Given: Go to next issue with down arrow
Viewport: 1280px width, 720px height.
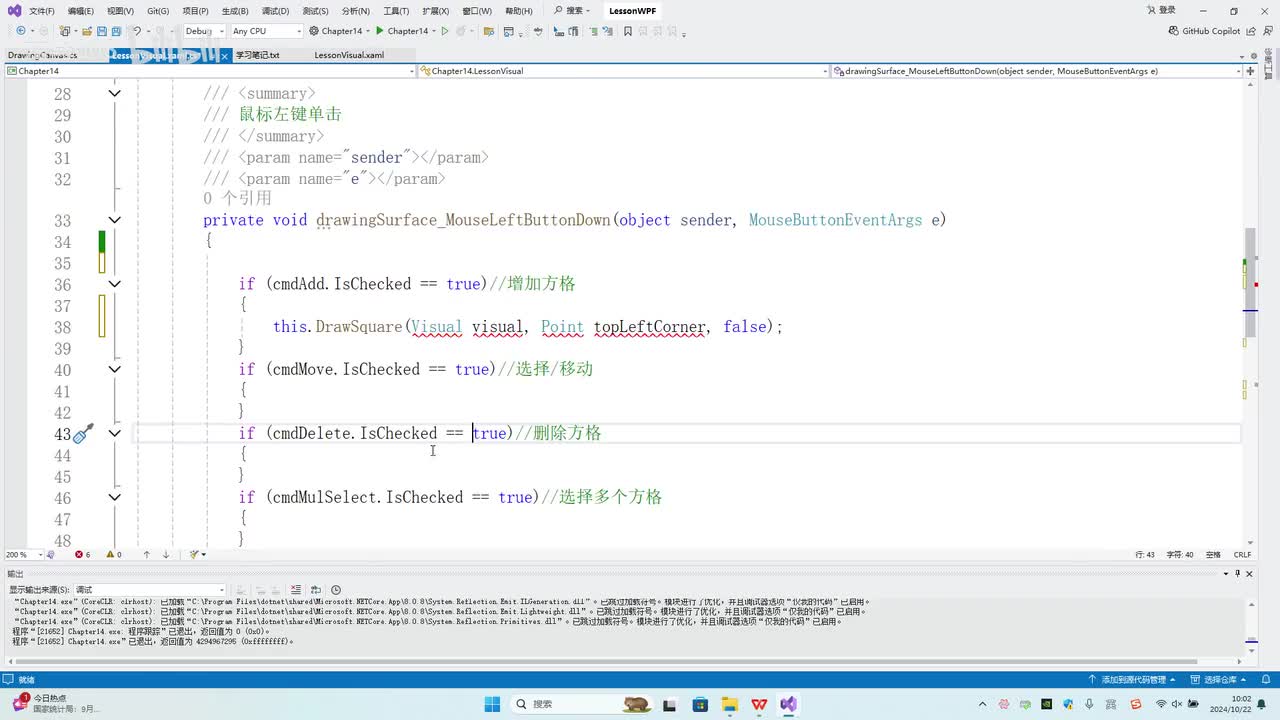Looking at the screenshot, I should 166,554.
